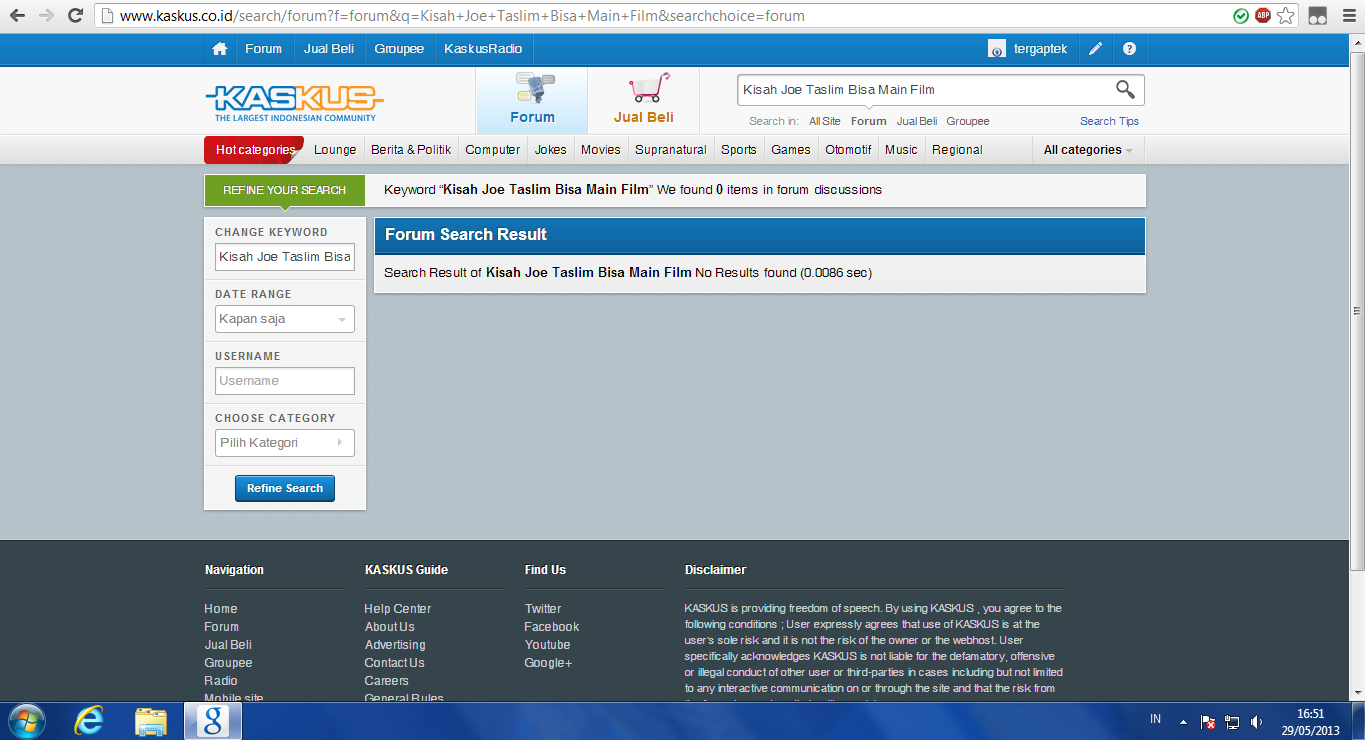
Task: Open the Music category
Action: click(x=901, y=150)
